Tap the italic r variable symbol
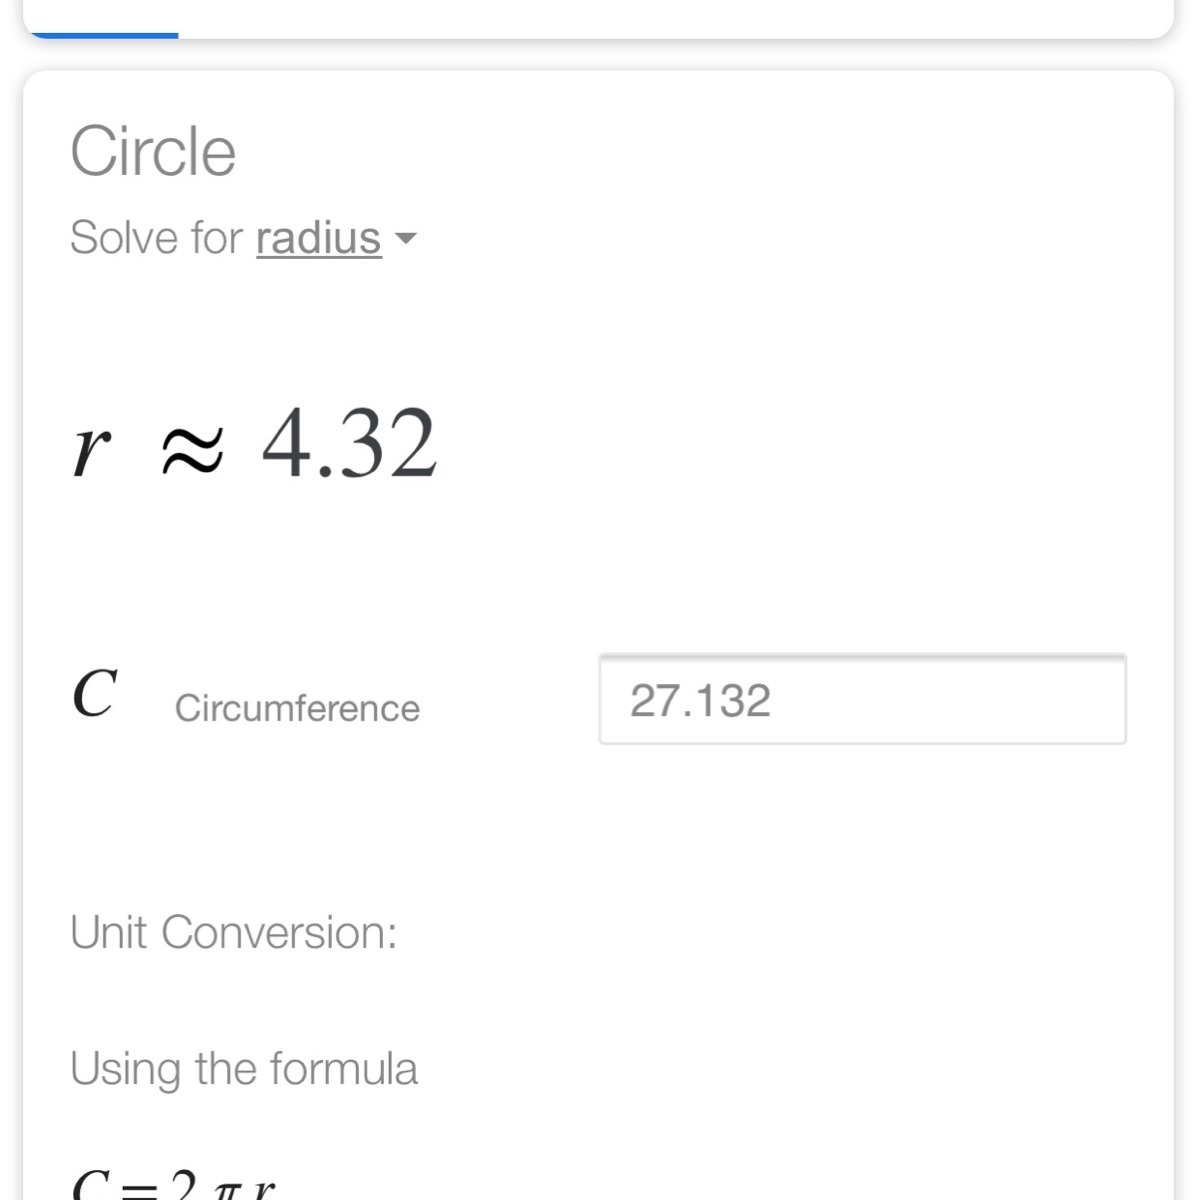This screenshot has height=1200, width=1198. tap(90, 449)
